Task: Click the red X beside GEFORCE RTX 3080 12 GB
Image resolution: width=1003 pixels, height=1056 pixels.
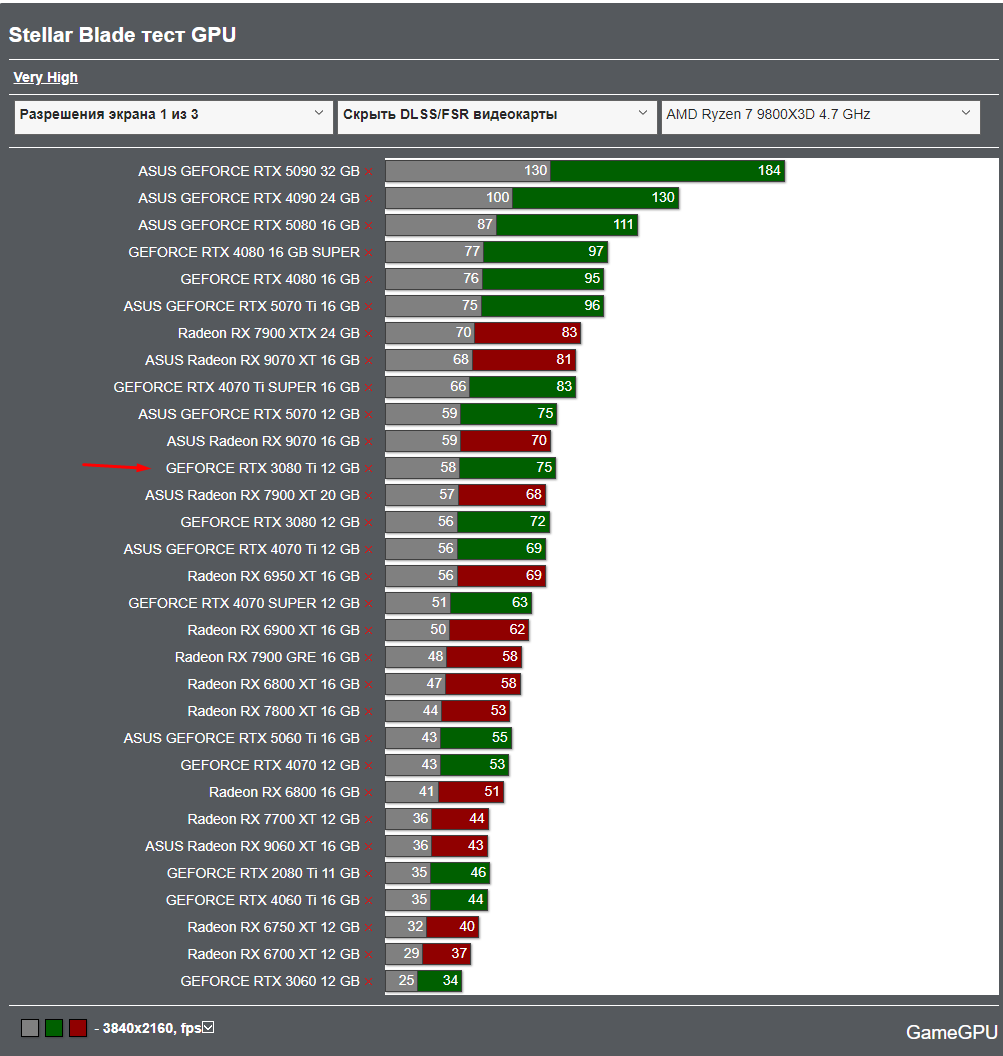Action: click(x=369, y=523)
